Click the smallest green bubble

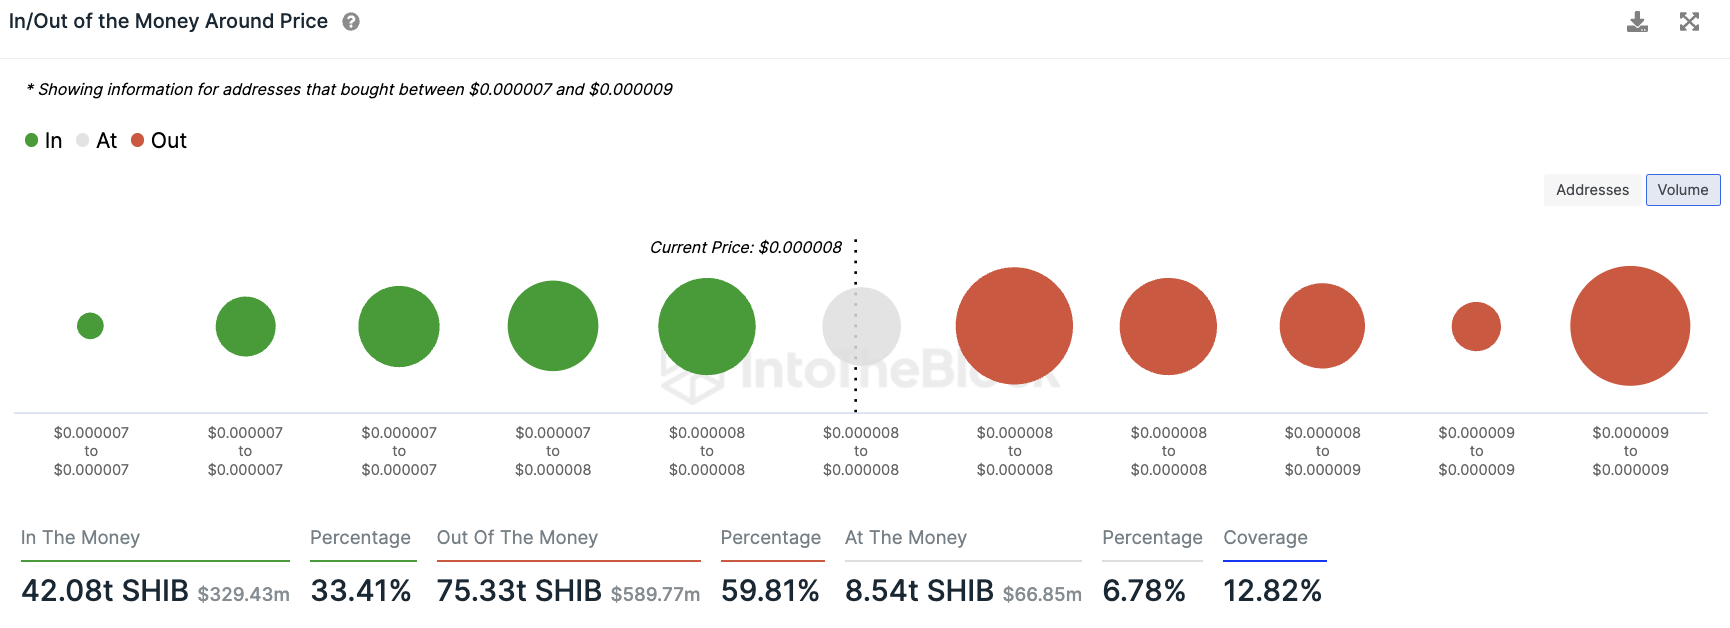tap(90, 326)
